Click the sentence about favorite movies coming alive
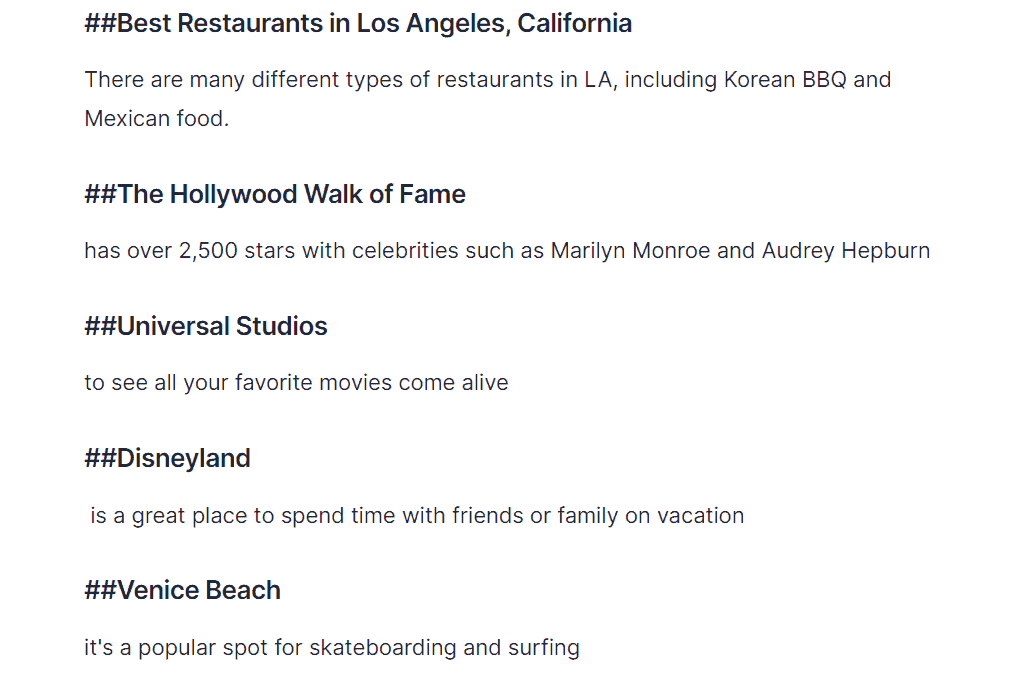This screenshot has height=689, width=1009. (296, 383)
